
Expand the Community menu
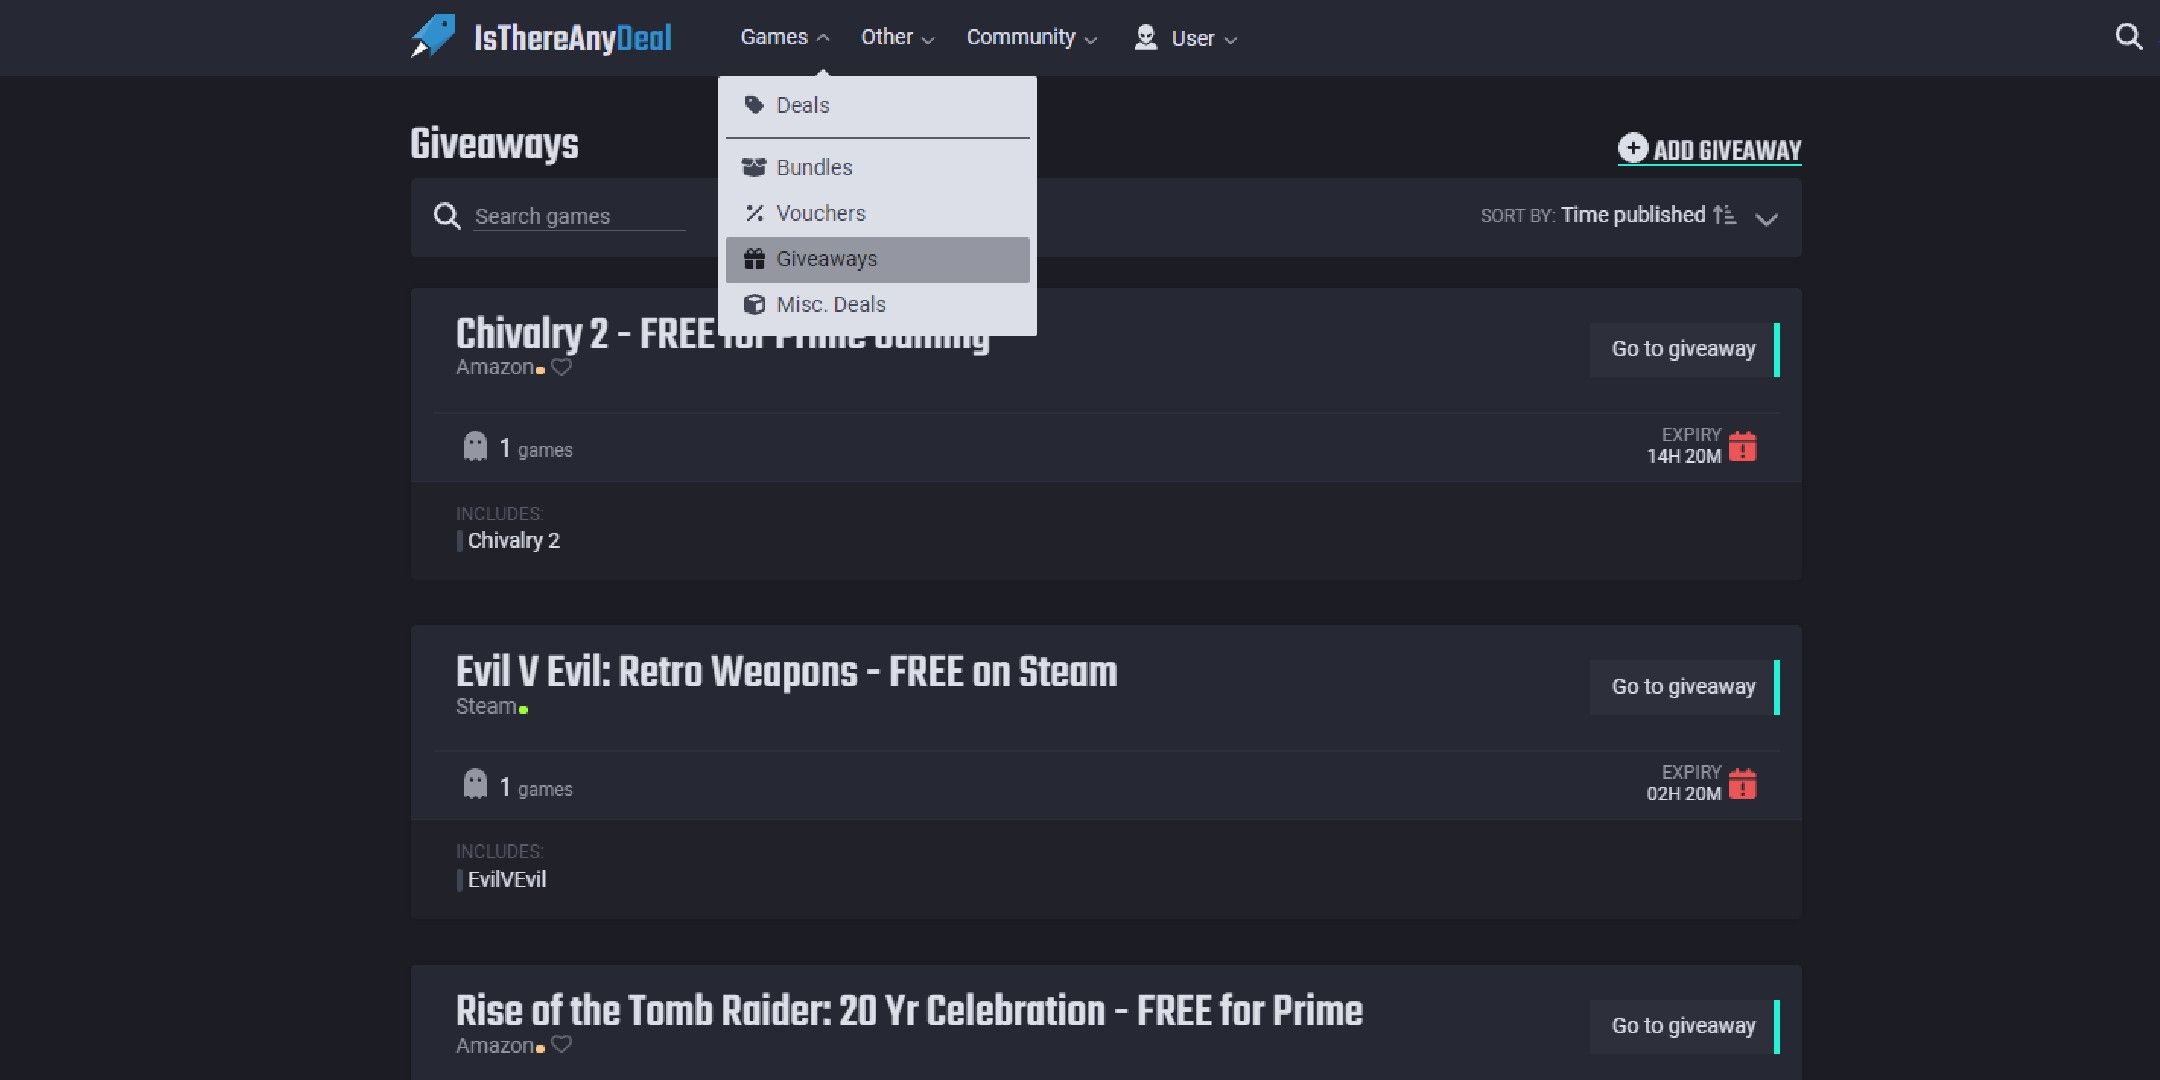click(x=1031, y=37)
